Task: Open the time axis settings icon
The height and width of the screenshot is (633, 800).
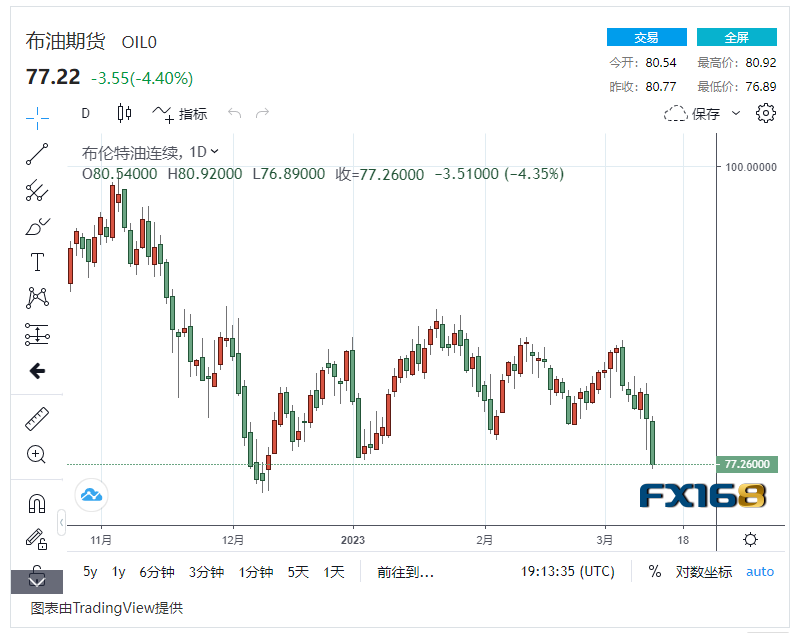Action: point(751,539)
